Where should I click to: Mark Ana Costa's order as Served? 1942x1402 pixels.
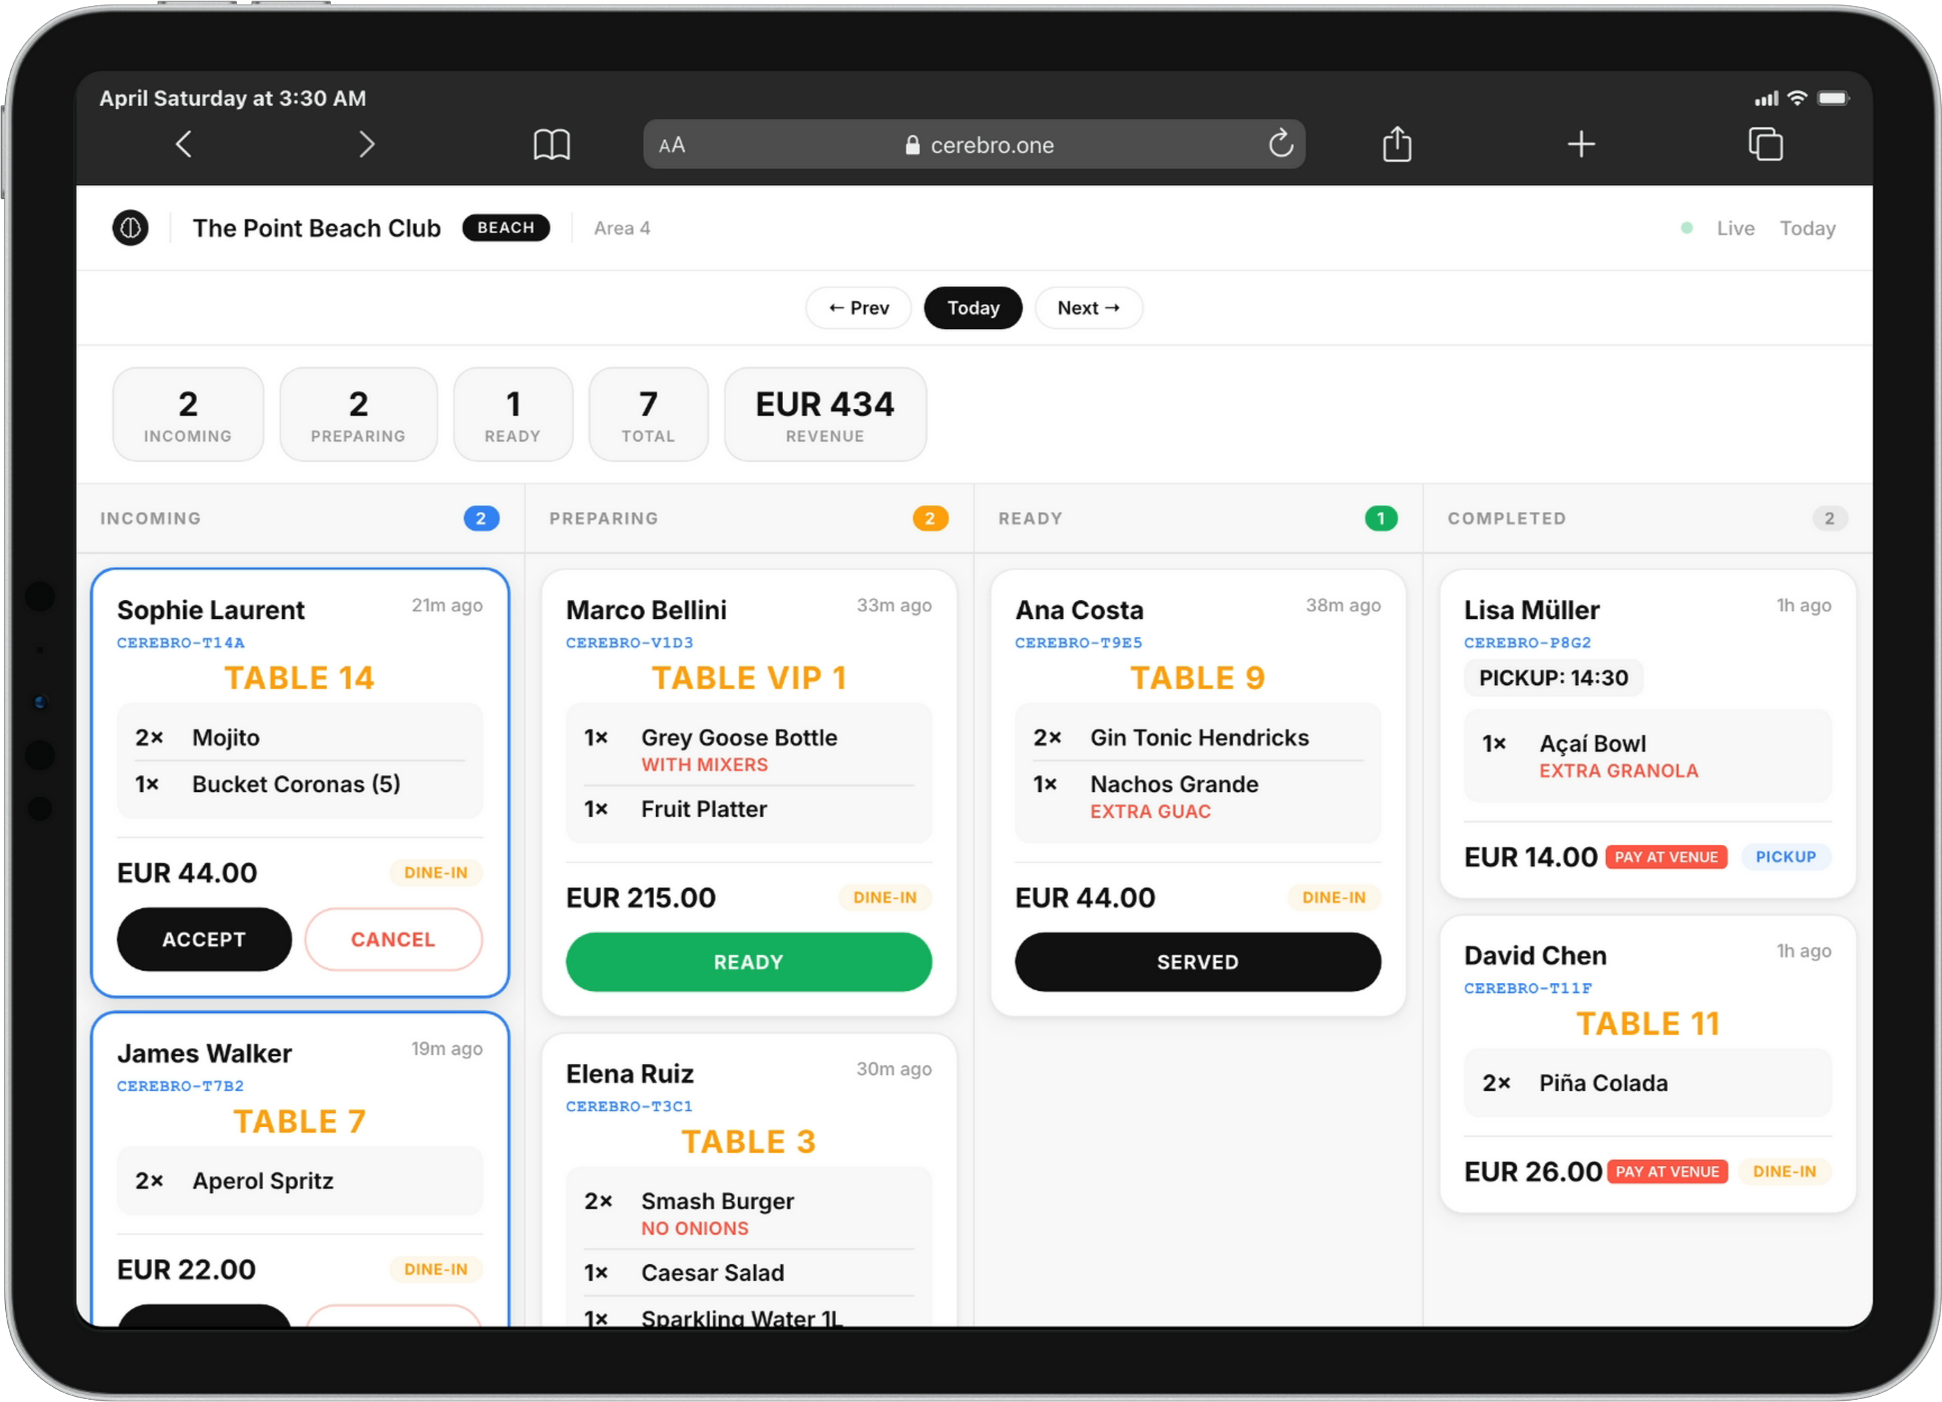point(1197,961)
